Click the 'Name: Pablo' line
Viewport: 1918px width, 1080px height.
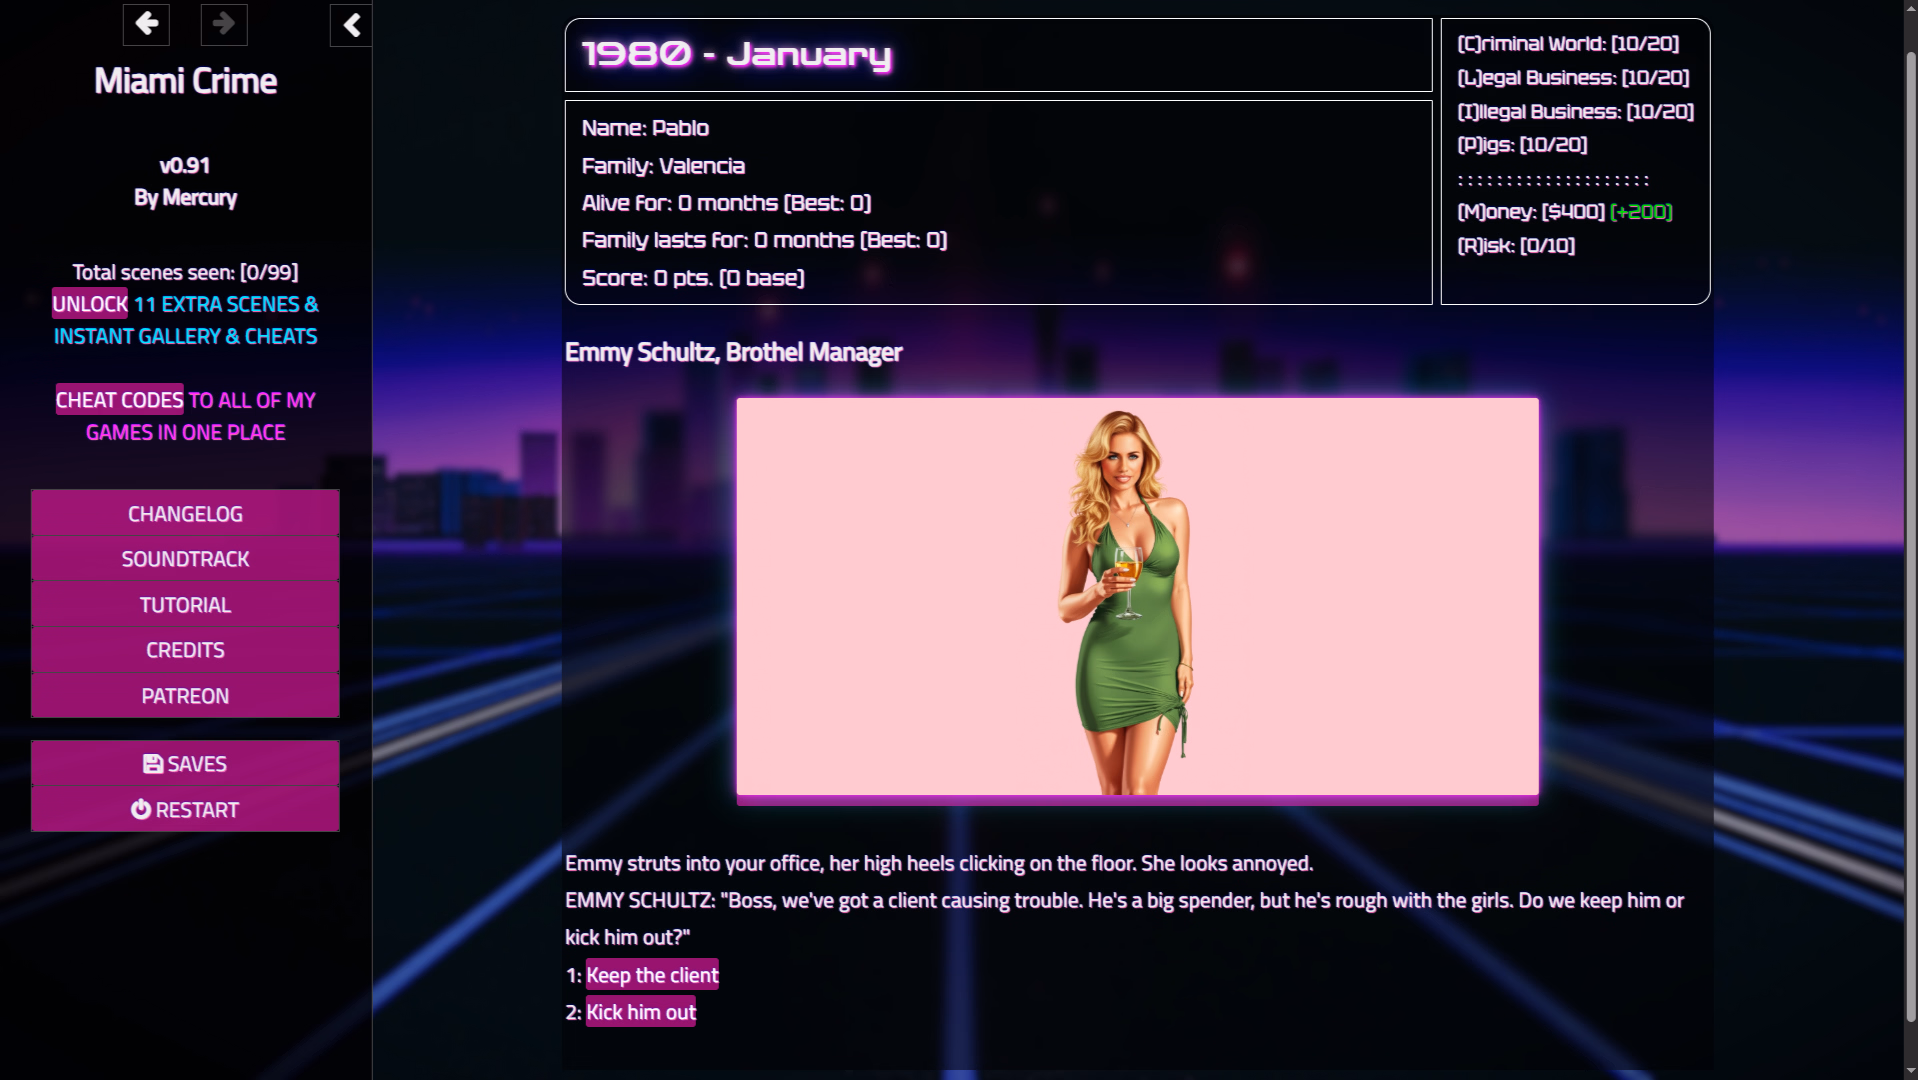pyautogui.click(x=645, y=128)
